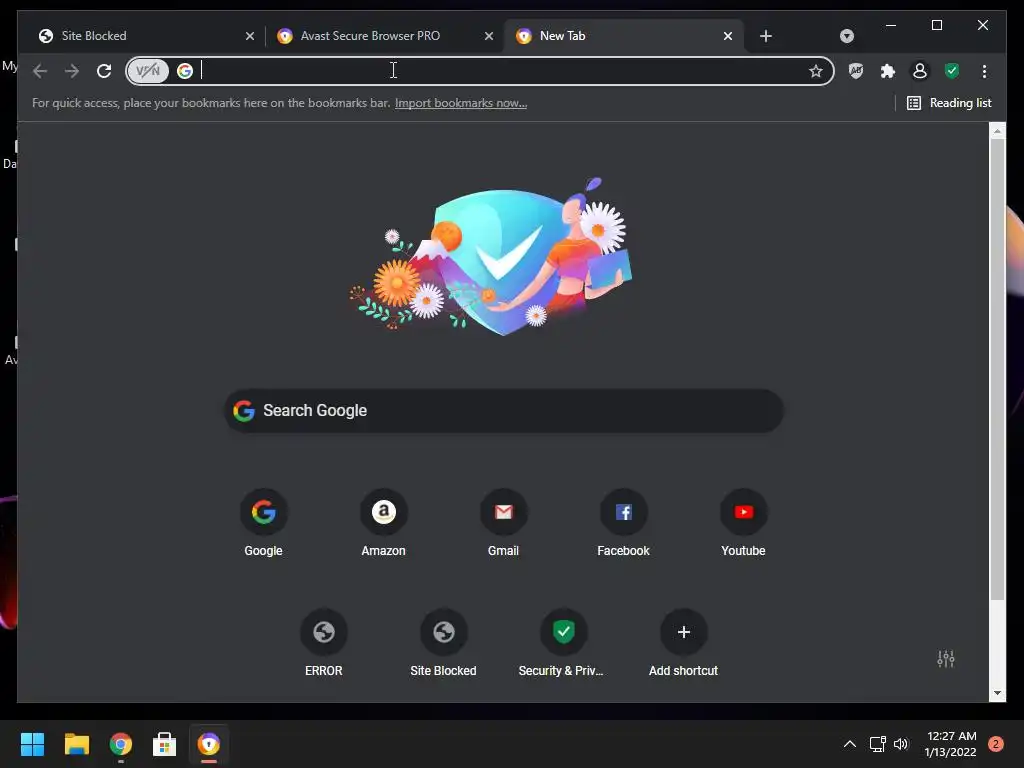The height and width of the screenshot is (768, 1024).
Task: Expand the tab search dropdown arrow
Action: tap(846, 36)
